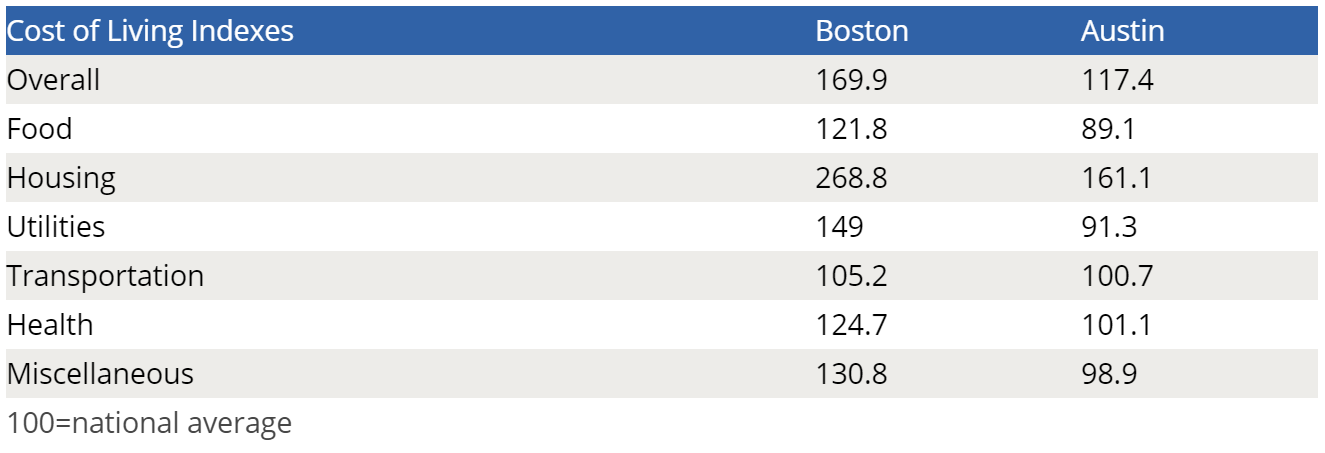Image resolution: width=1325 pixels, height=453 pixels.
Task: Click the 100=national average footnote
Action: (150, 423)
